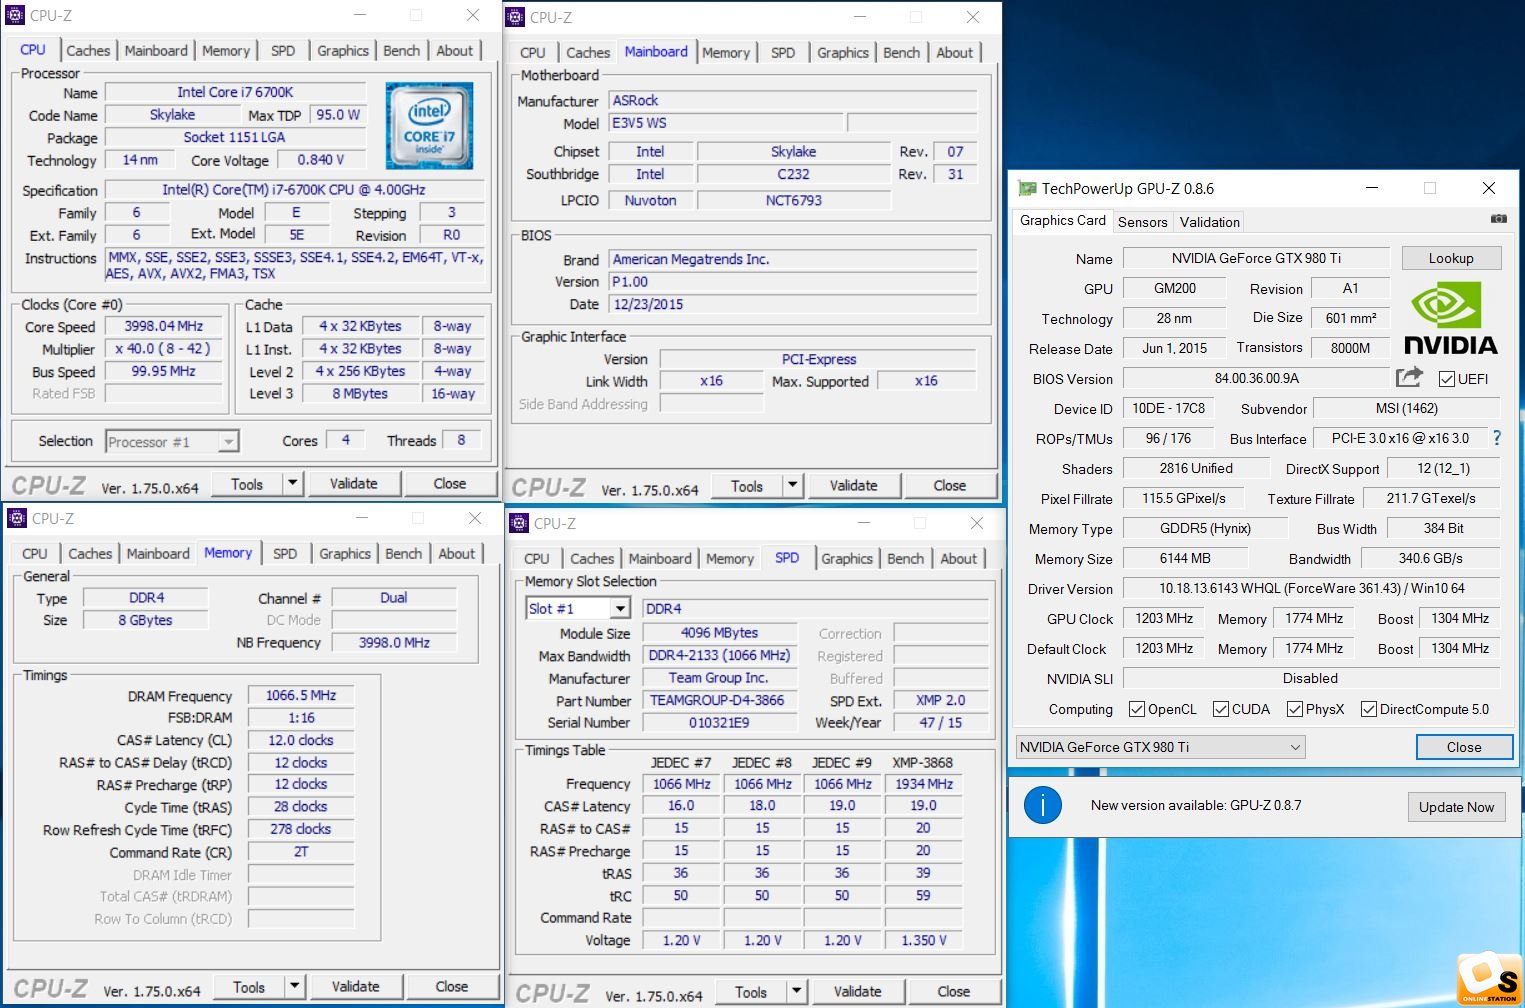Open Tools dropdown arrow in CPU window
The image size is (1525, 1008).
point(293,483)
